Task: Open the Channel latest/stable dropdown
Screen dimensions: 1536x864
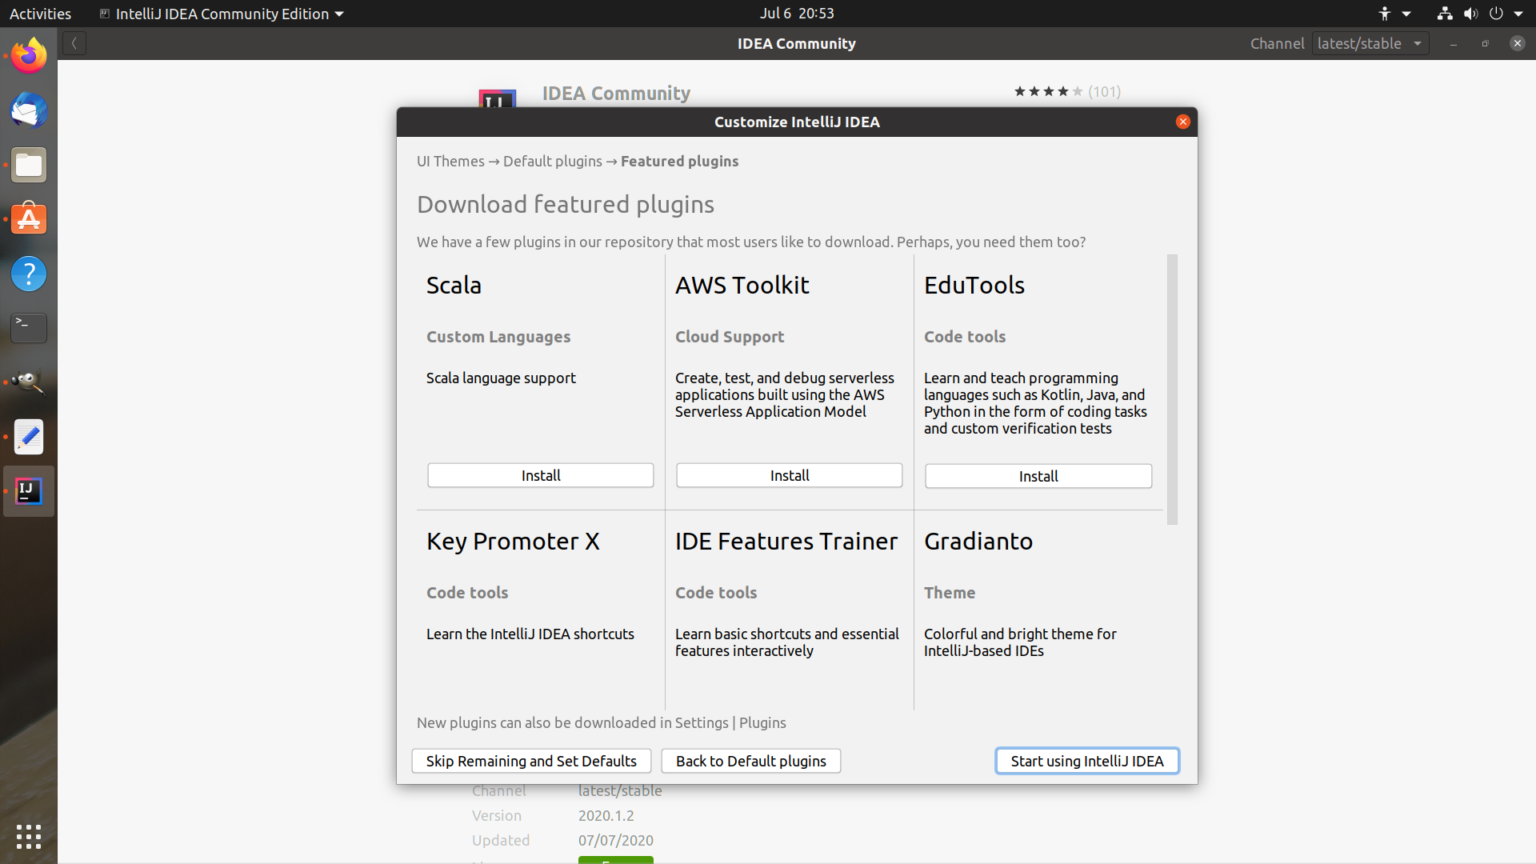Action: [1370, 43]
